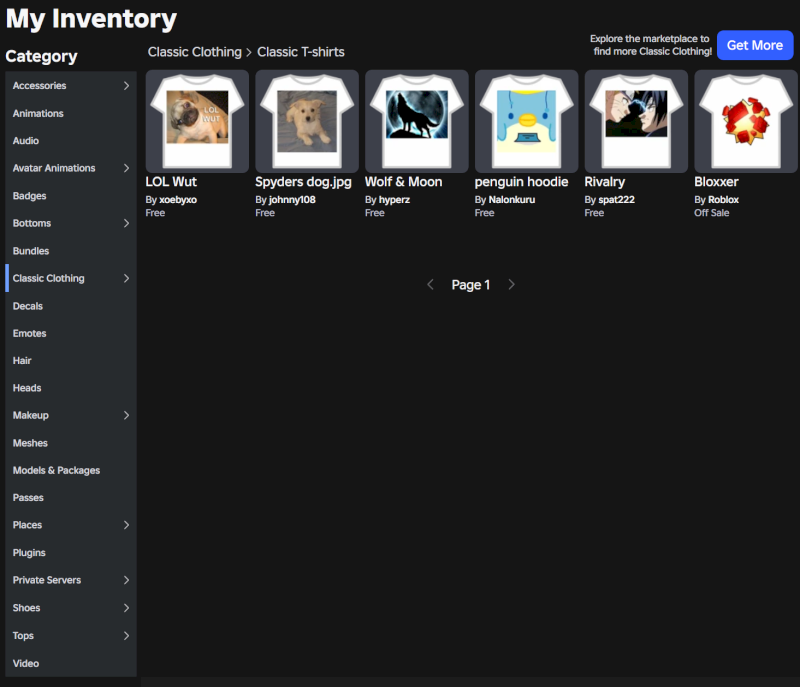Screen dimensions: 800x687
Task: Click the Free label under Rivalry
Action: coord(594,213)
